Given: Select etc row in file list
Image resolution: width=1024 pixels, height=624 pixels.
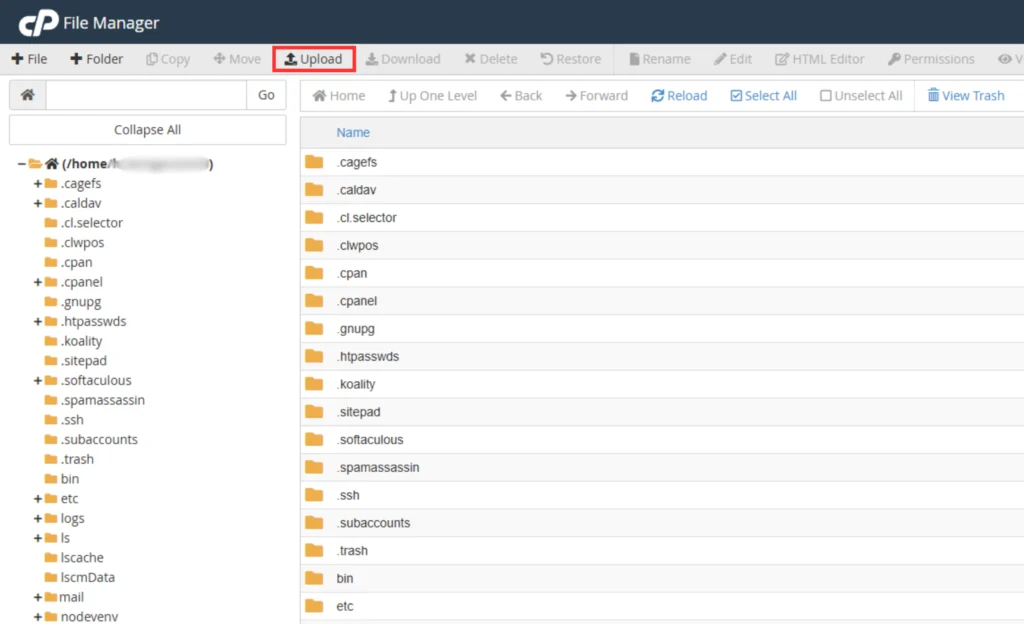Looking at the screenshot, I should pos(662,606).
